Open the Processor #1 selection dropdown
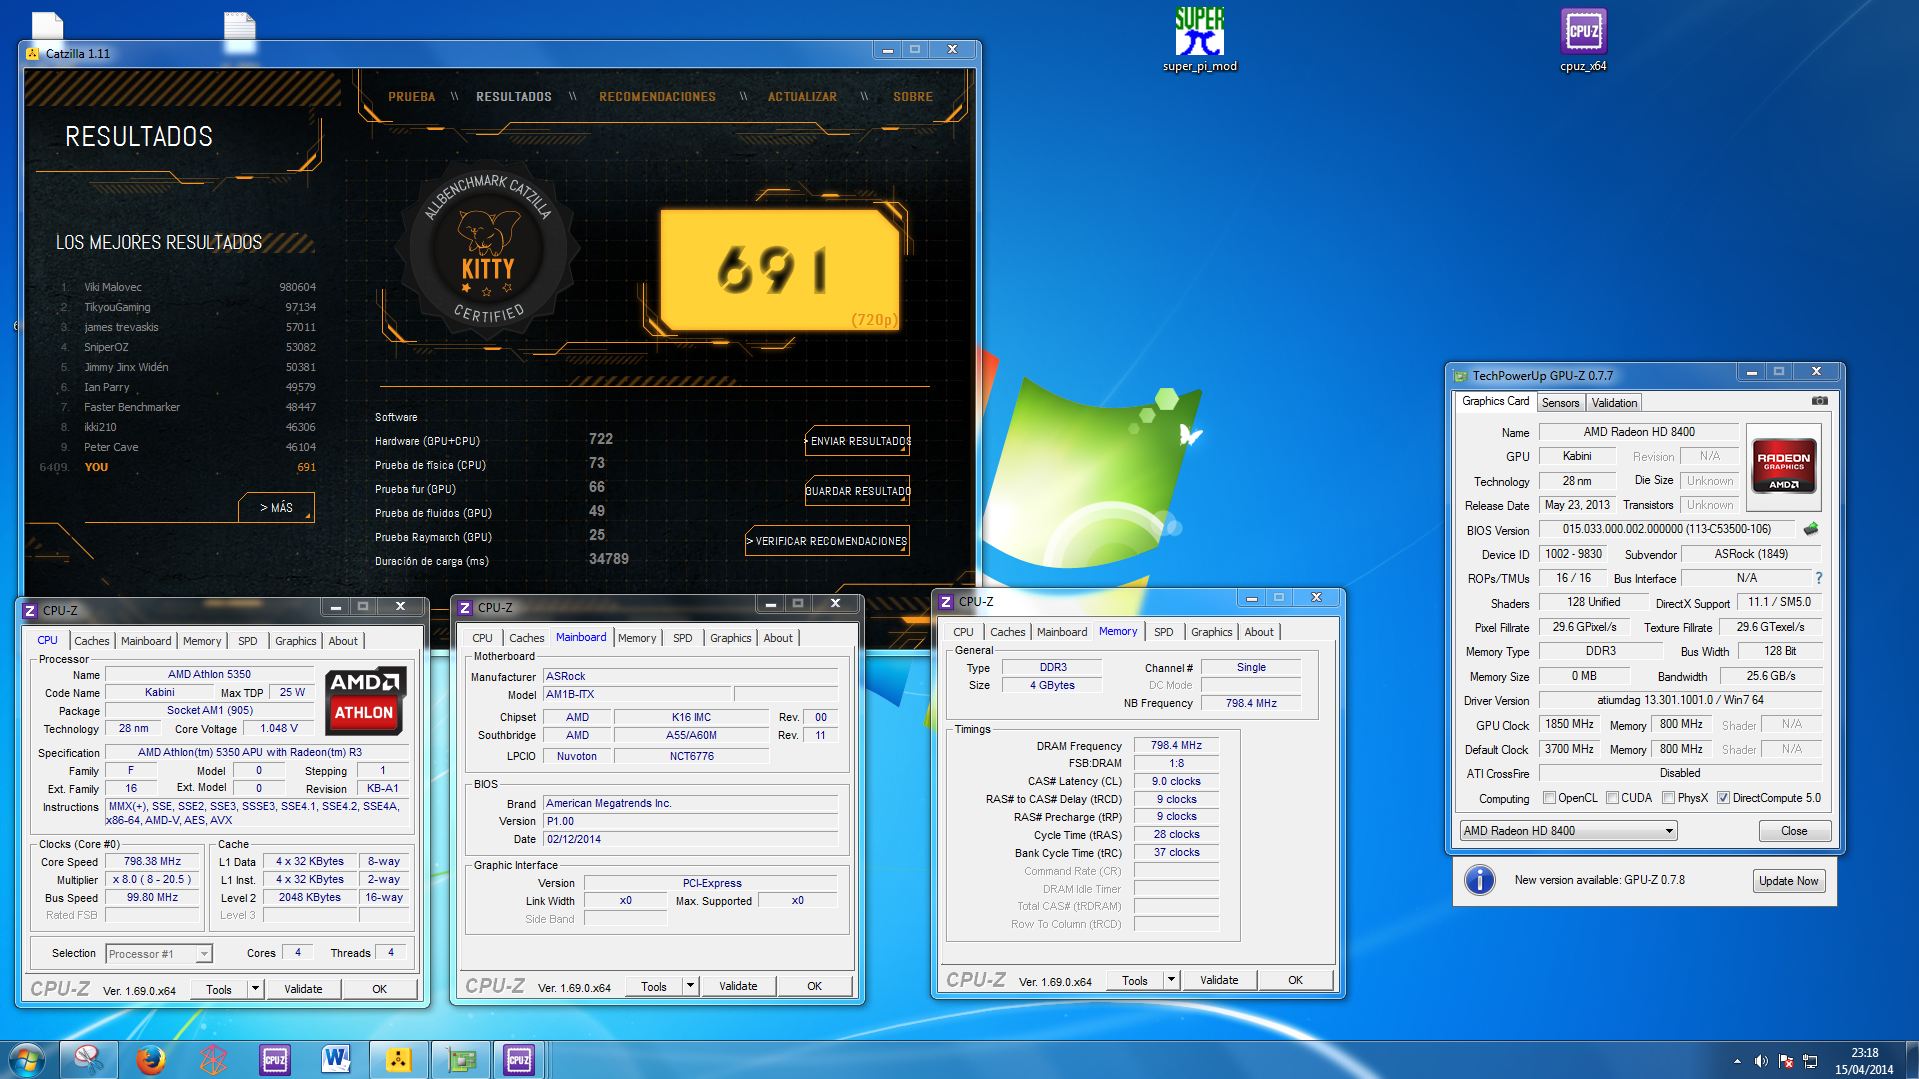The height and width of the screenshot is (1079, 1919). coord(159,954)
